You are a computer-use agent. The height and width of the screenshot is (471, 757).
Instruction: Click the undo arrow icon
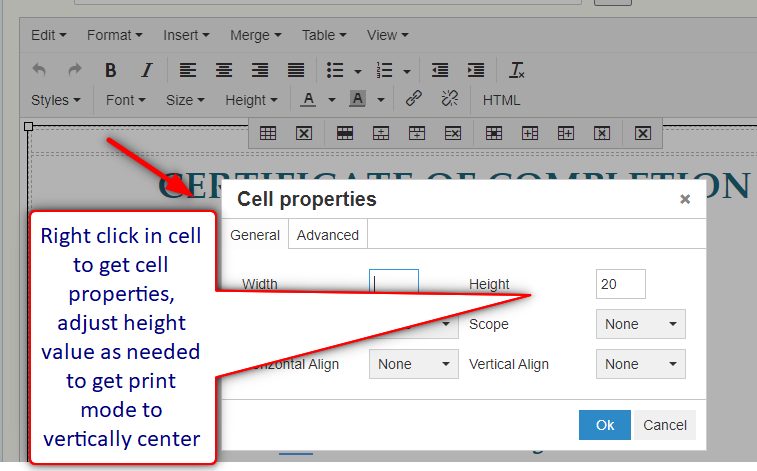click(x=39, y=70)
